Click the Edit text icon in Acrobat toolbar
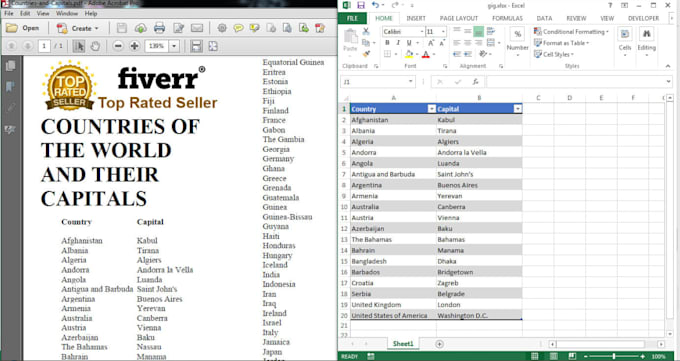The width and height of the screenshot is (680, 361). point(178,28)
